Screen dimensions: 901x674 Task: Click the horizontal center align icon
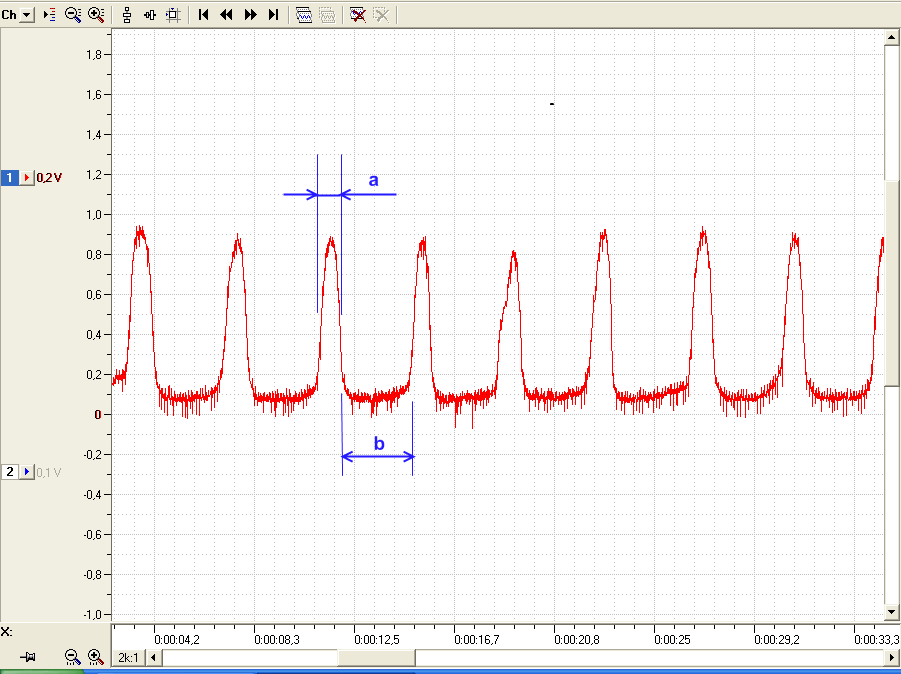150,15
